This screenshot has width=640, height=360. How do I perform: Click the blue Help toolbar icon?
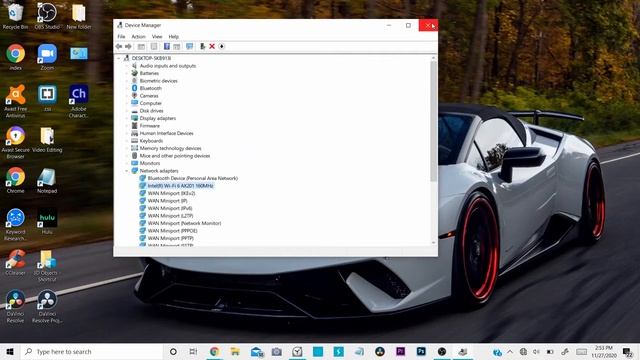point(167,47)
